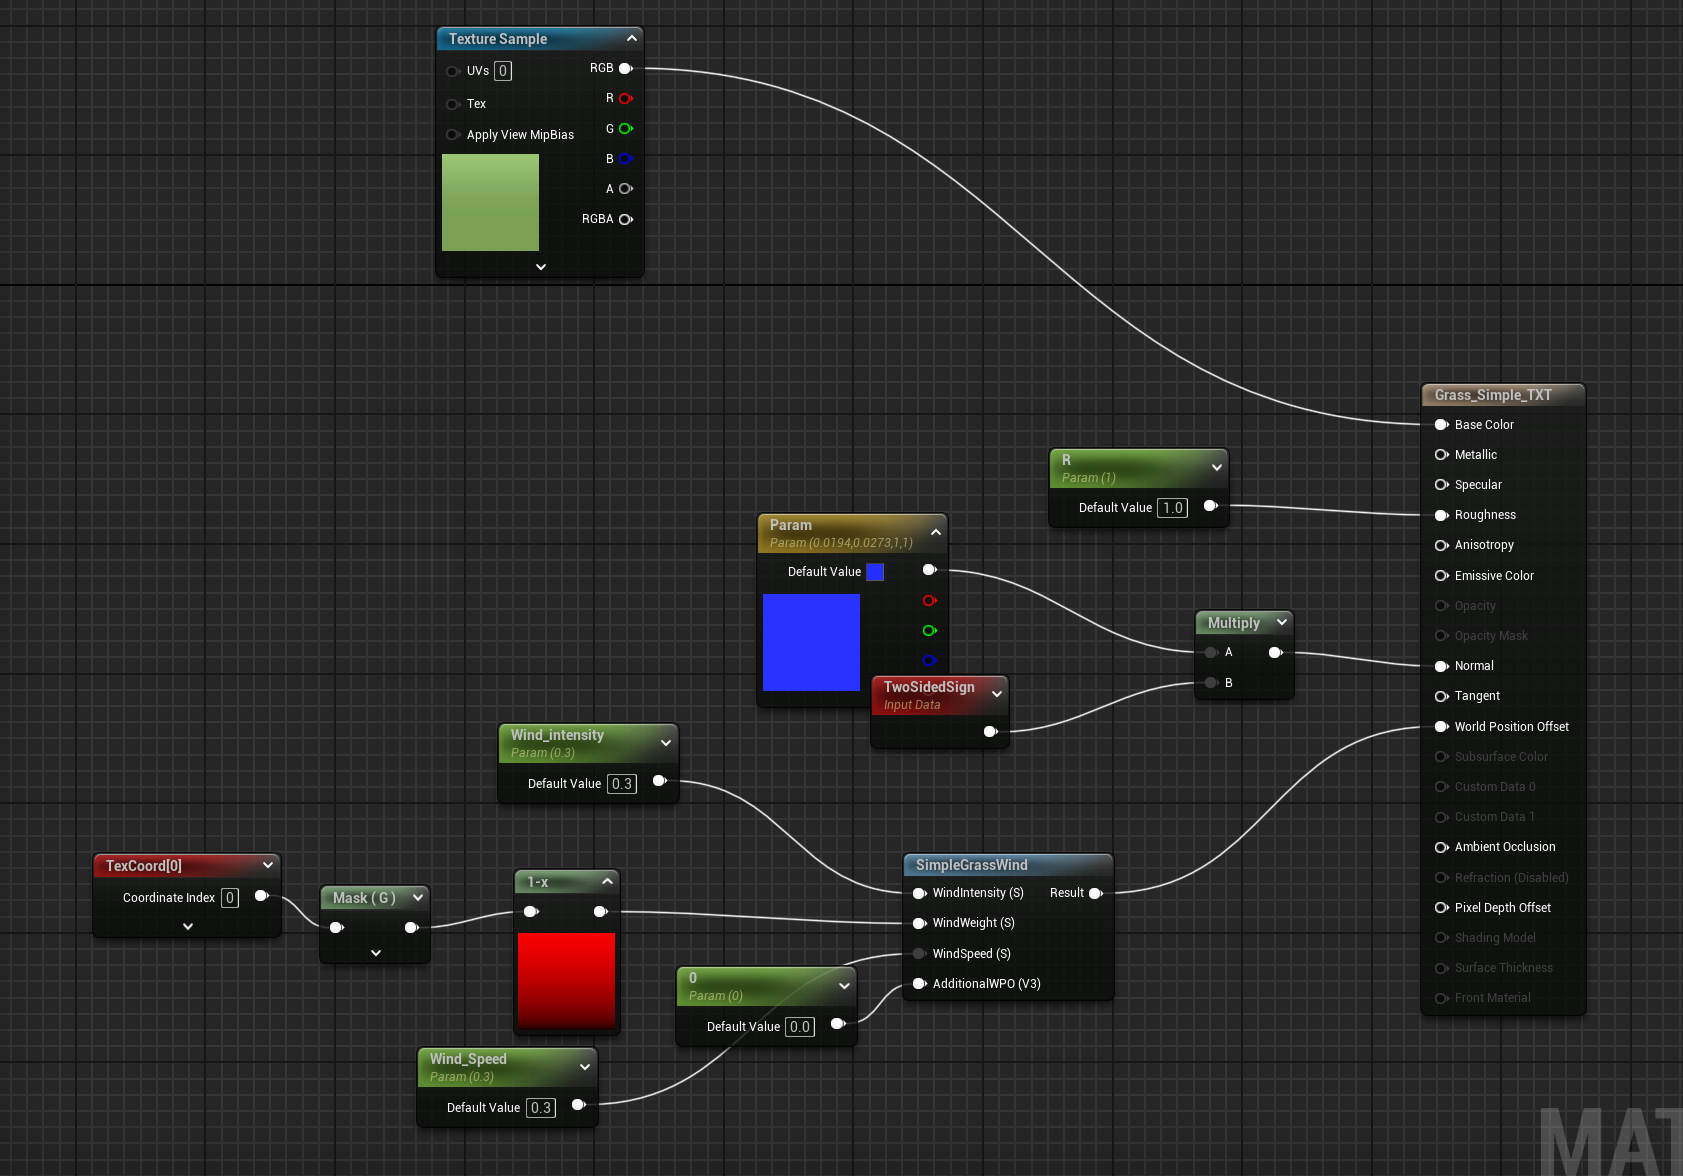
Task: Click the Normal input pin on Grass_Simple_TXT
Action: [x=1442, y=666]
